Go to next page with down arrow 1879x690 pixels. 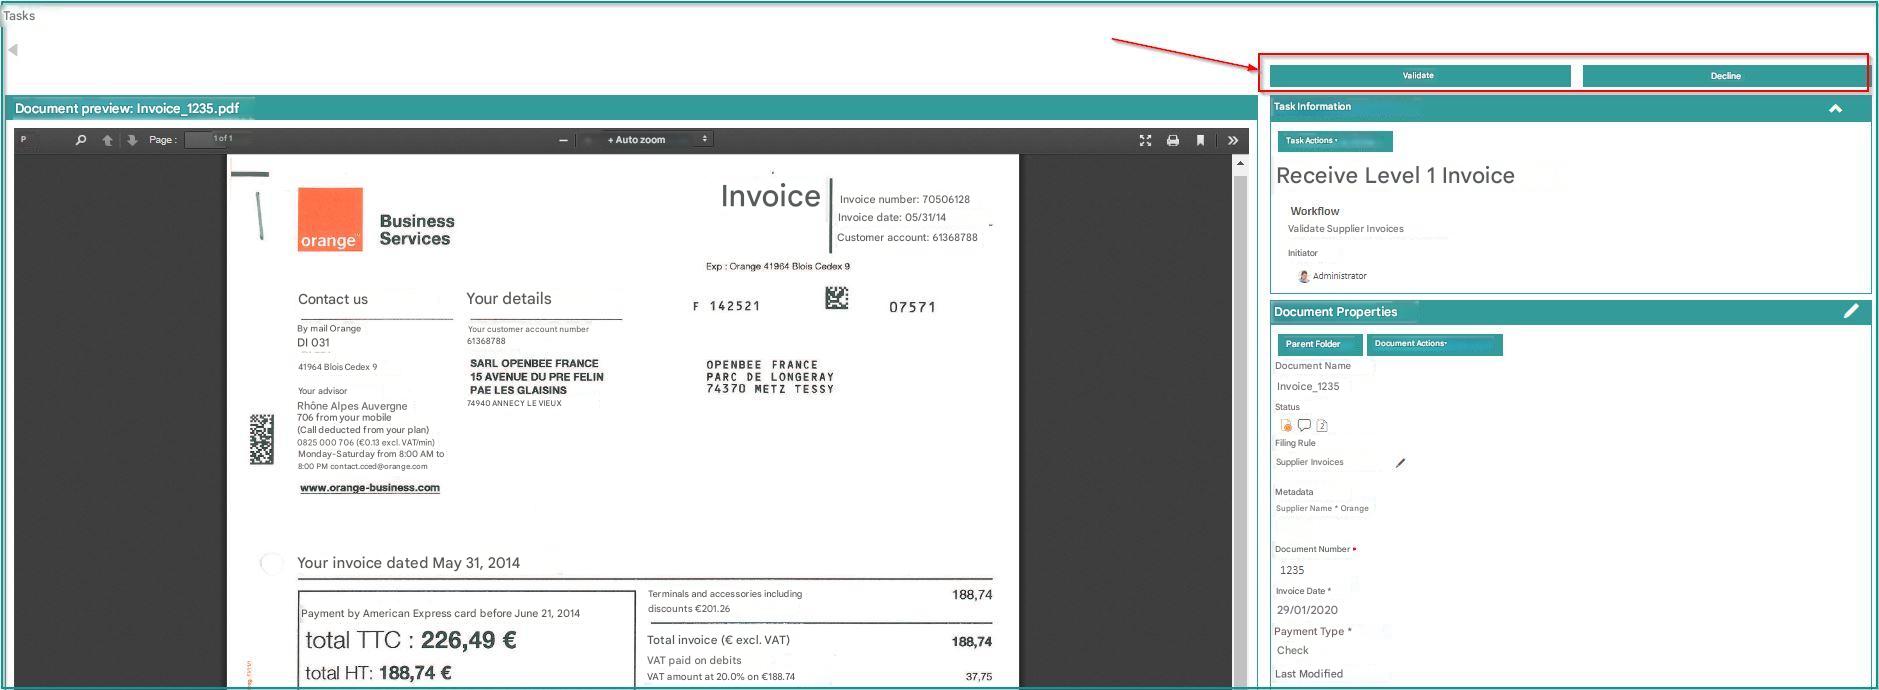click(132, 140)
